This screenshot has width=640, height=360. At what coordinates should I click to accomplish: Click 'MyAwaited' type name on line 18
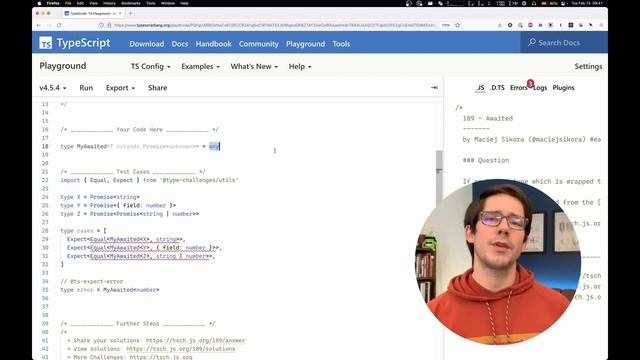[x=91, y=146]
